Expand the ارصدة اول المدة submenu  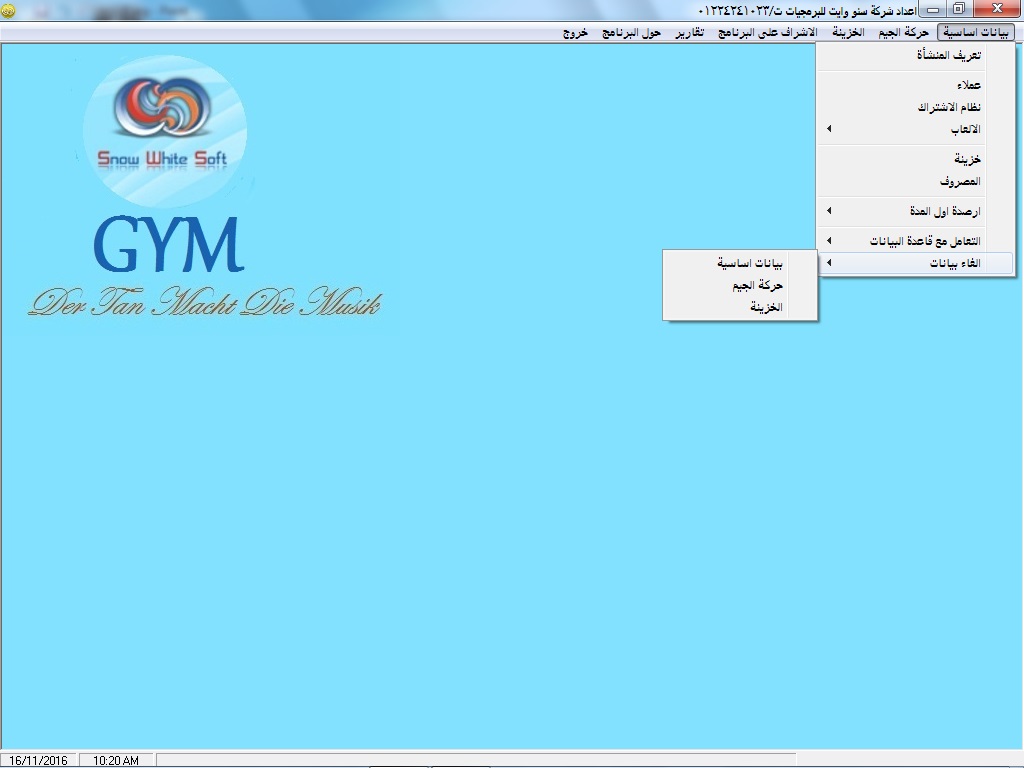point(949,211)
